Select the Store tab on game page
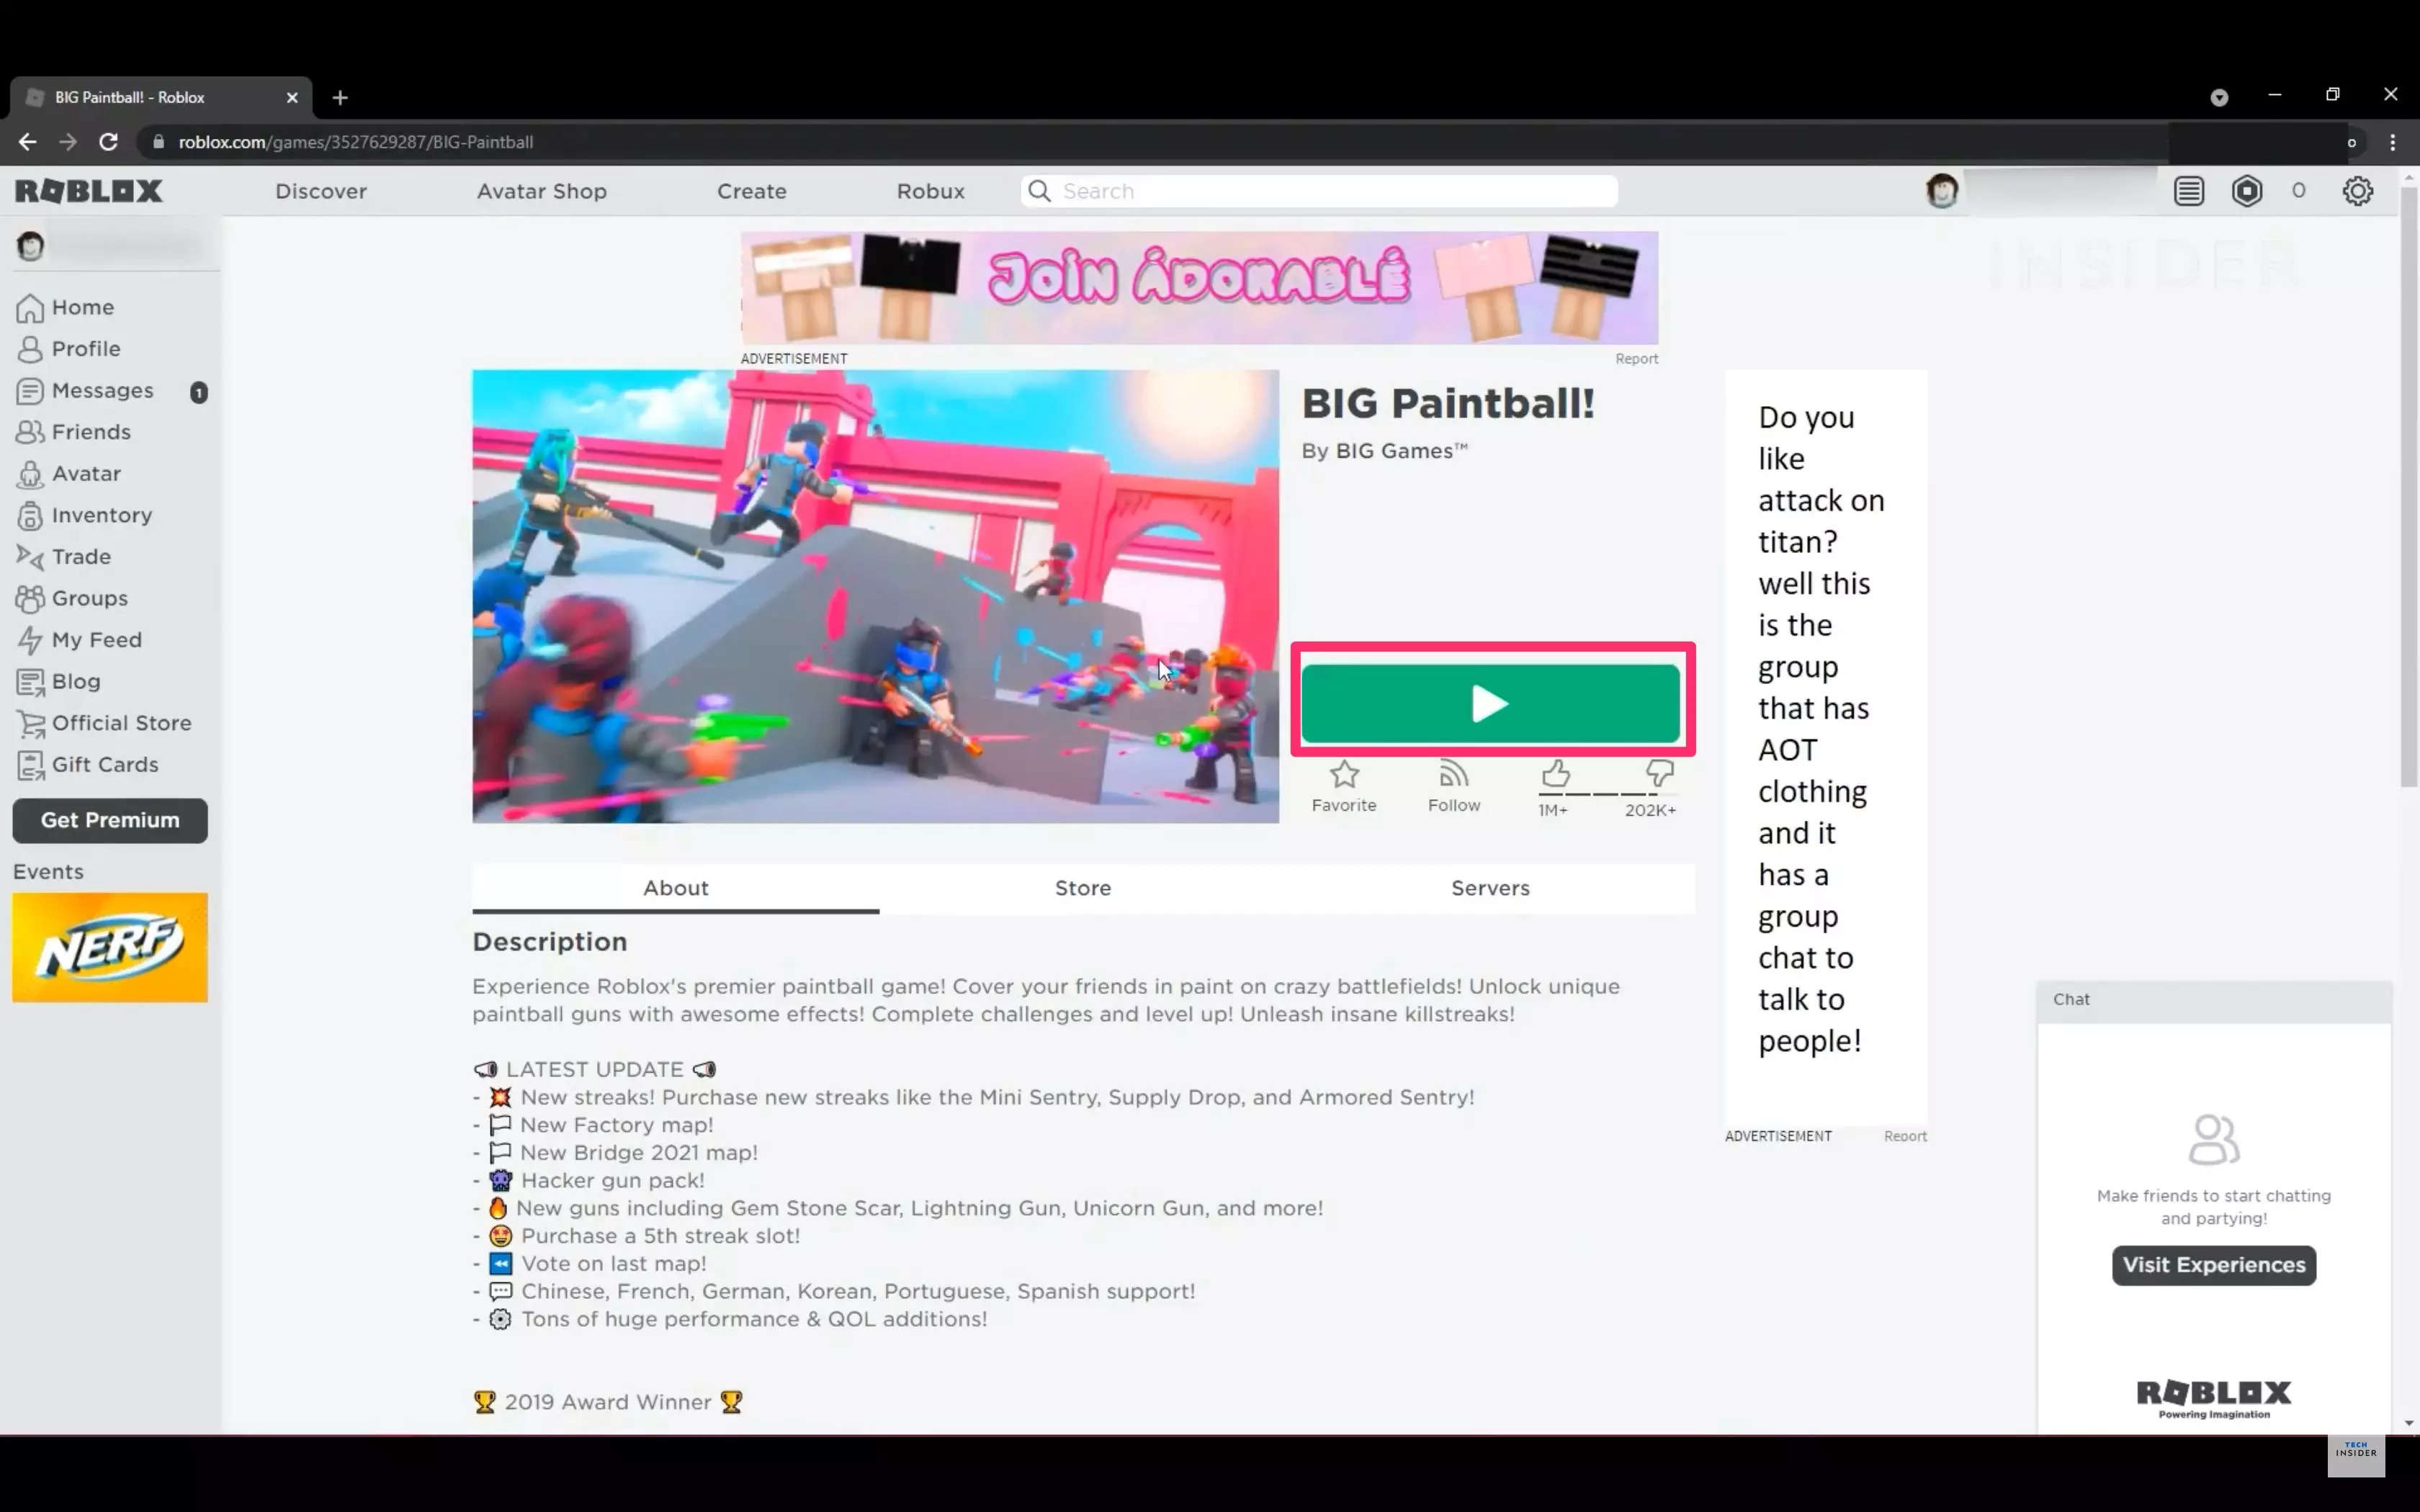The height and width of the screenshot is (1512, 2420). (x=1082, y=886)
